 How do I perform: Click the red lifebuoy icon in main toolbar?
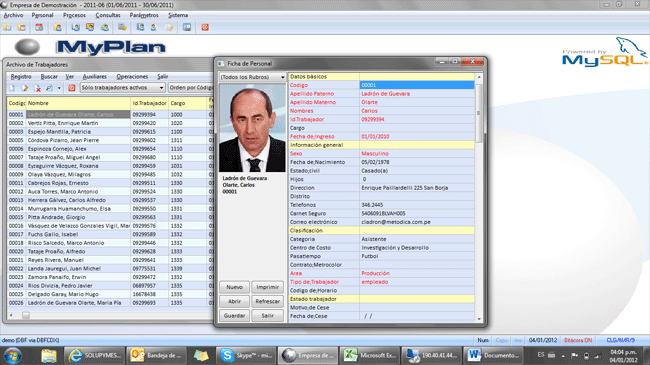click(205, 27)
